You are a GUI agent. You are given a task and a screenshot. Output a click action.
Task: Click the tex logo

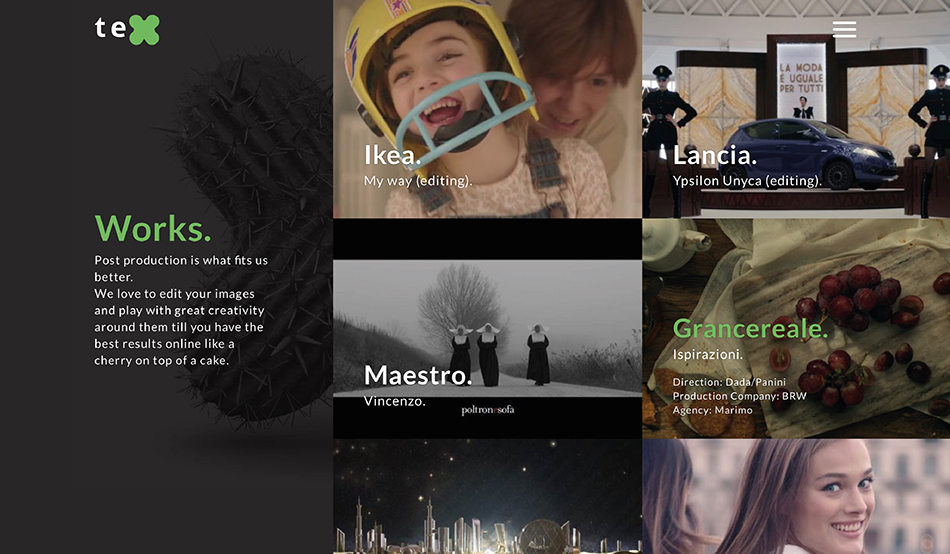tap(127, 29)
